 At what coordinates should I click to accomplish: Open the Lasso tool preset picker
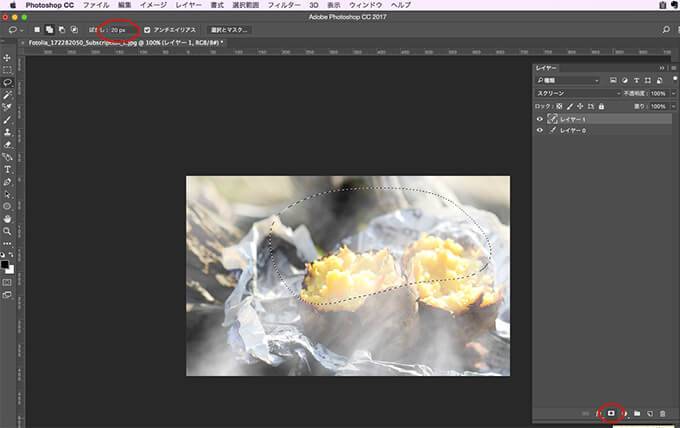(x=16, y=30)
